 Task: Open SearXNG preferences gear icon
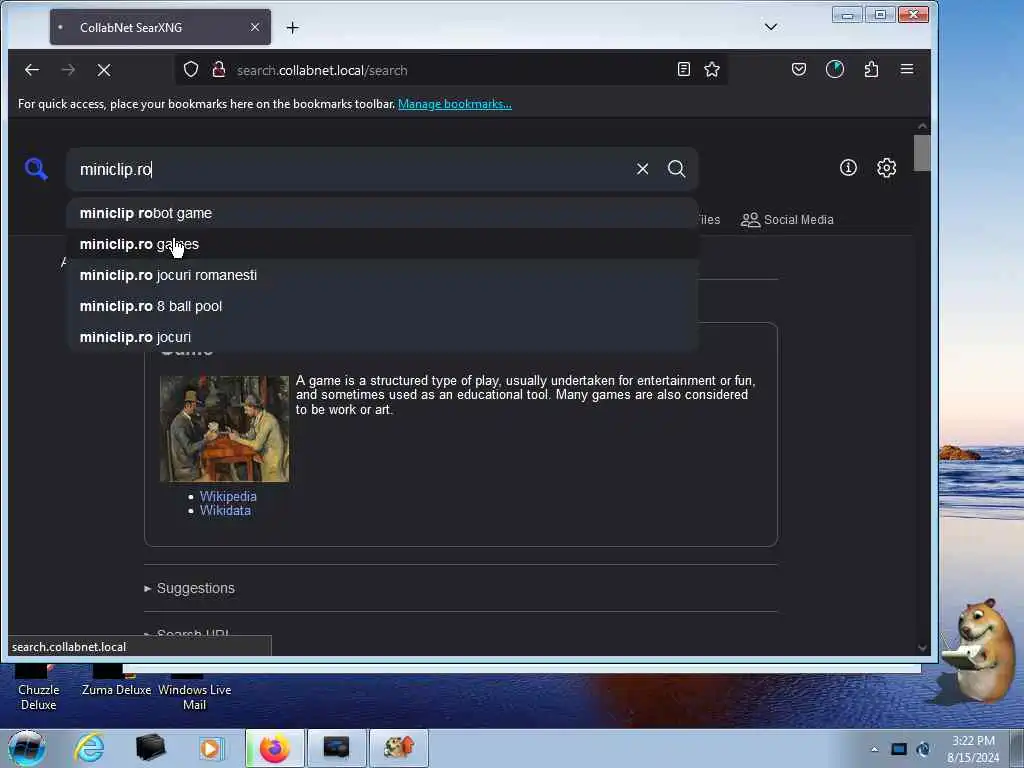[886, 168]
